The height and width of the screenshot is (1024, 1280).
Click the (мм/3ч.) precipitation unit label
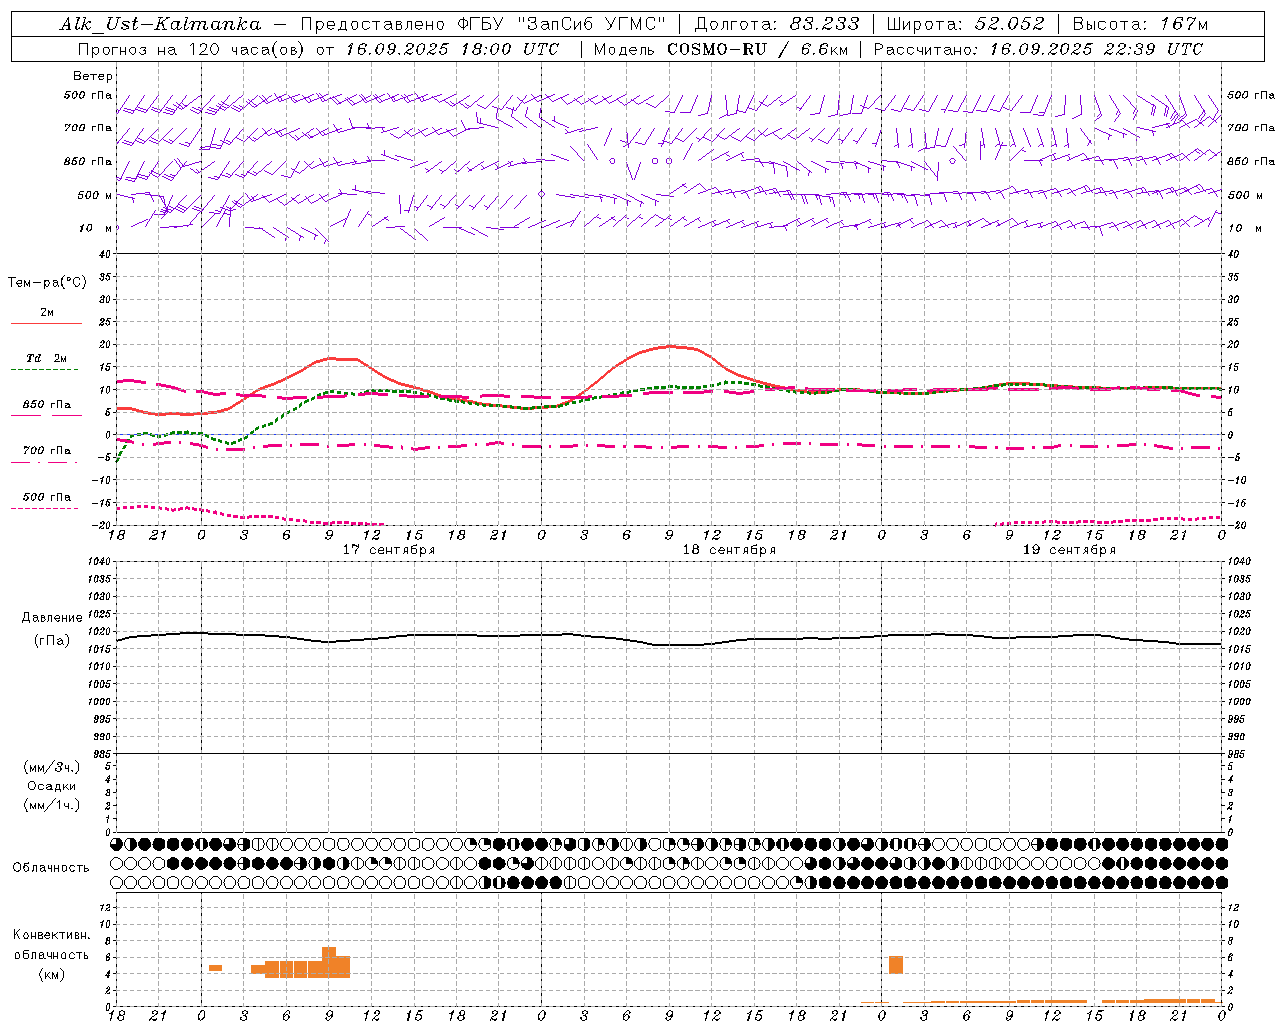pyautogui.click(x=52, y=767)
